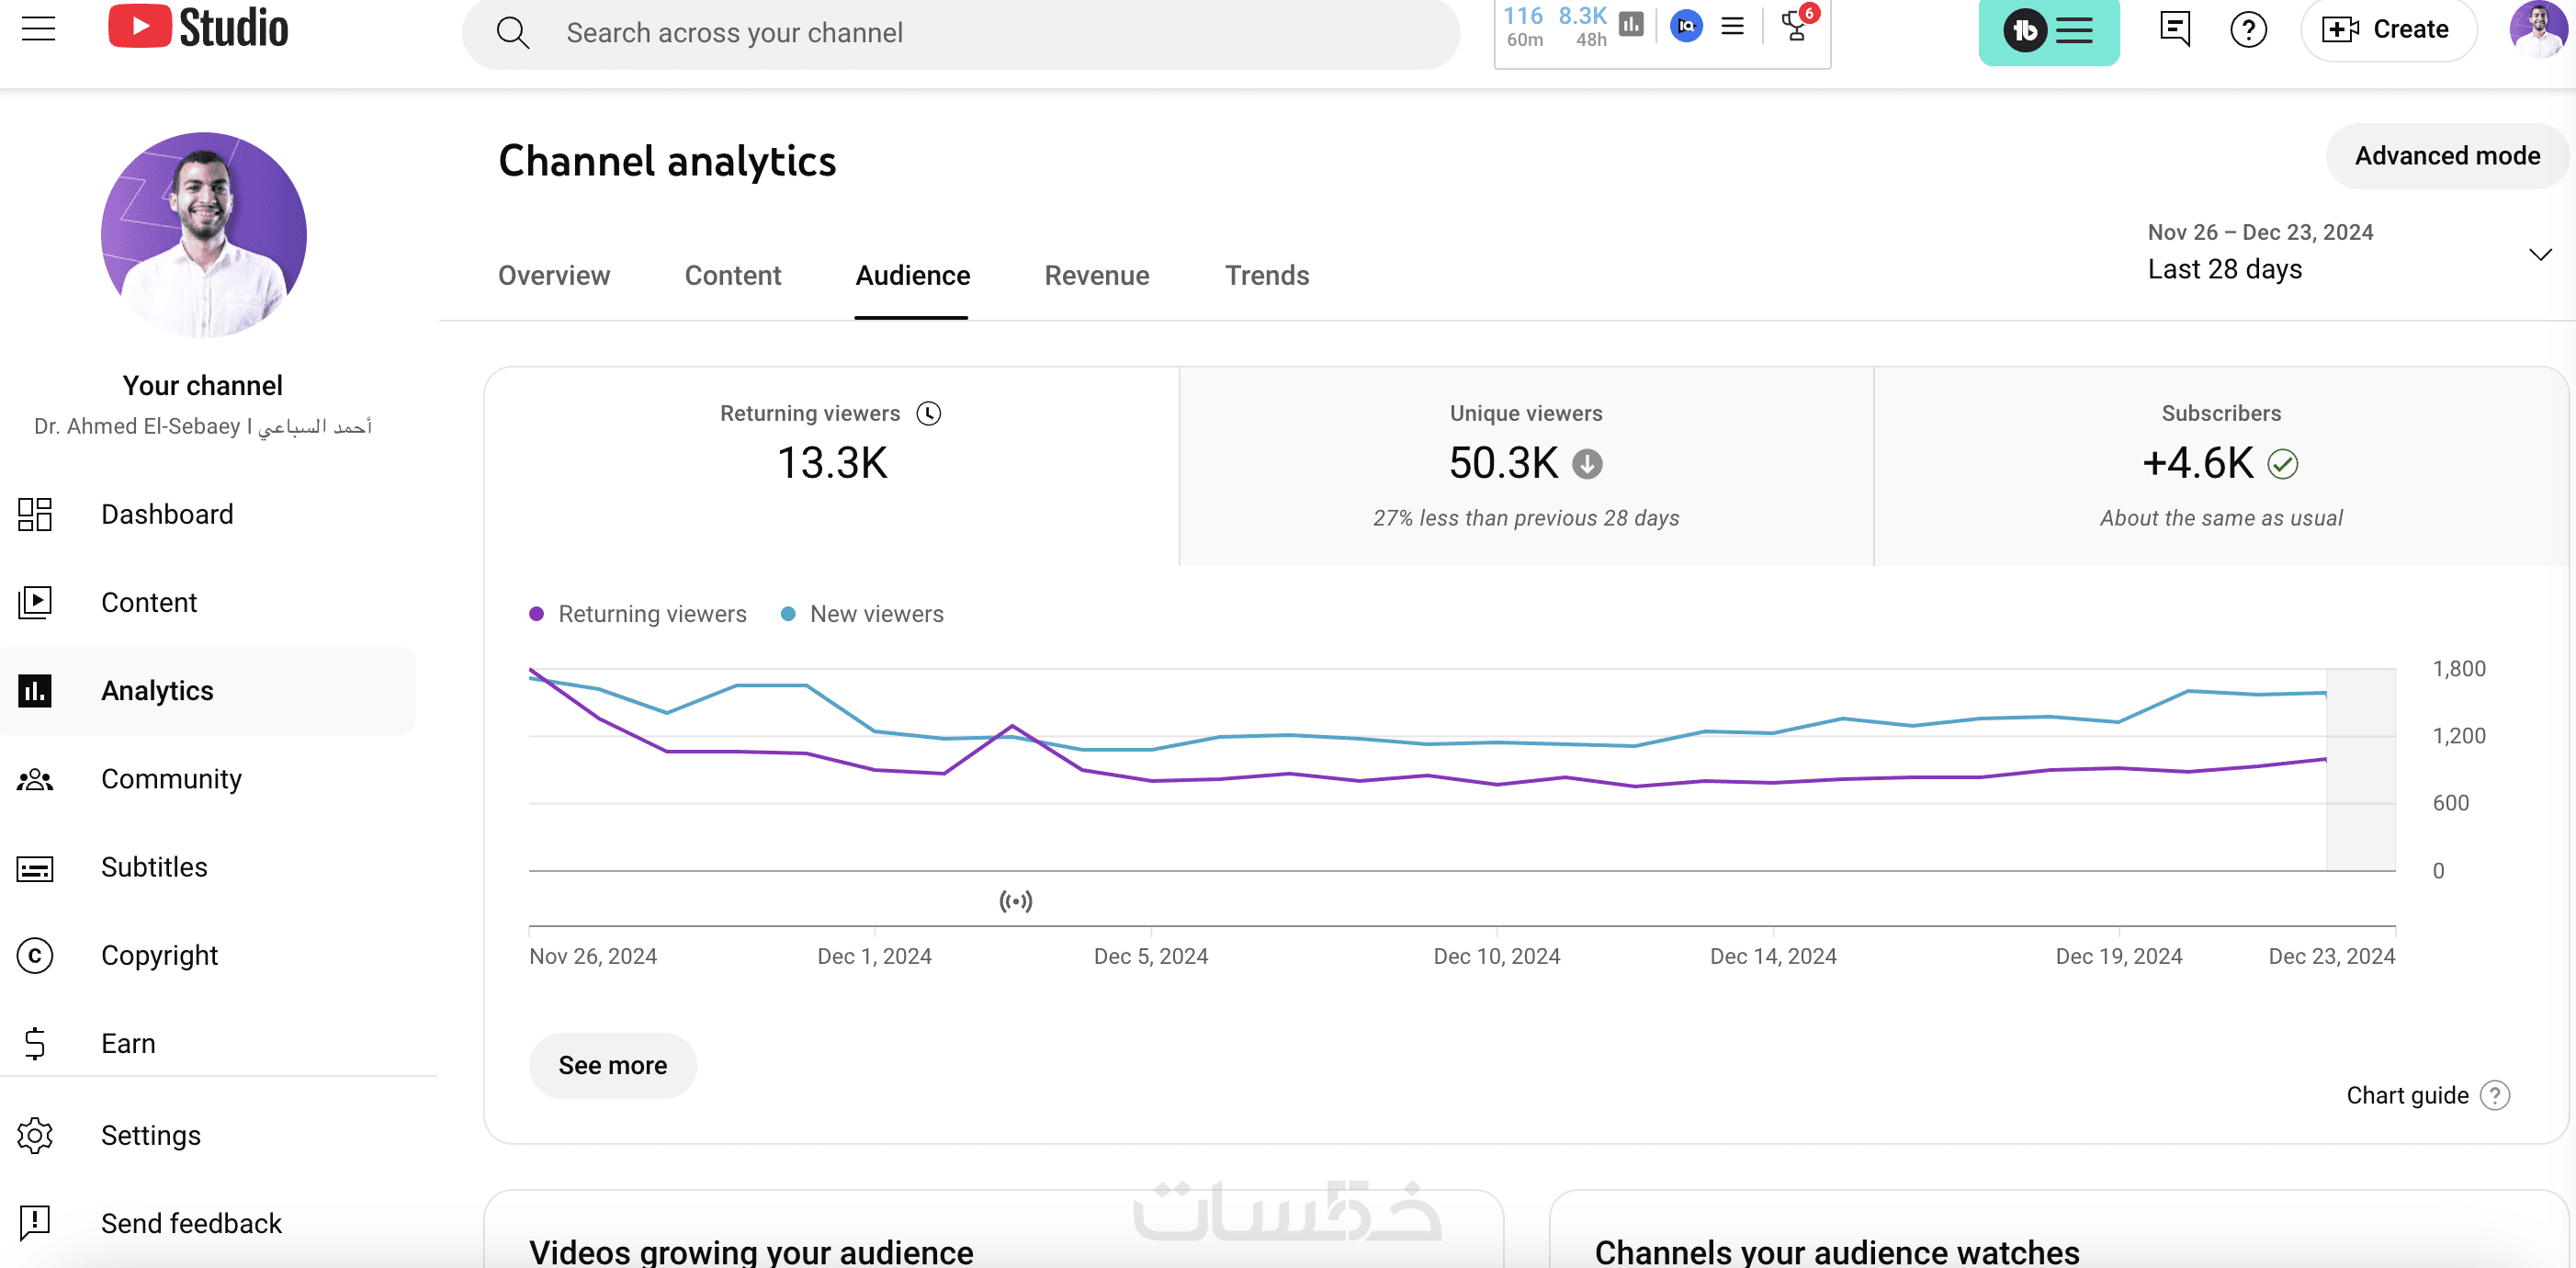Toggle the Returning viewers legend dot
2576x1268 pixels.
[x=537, y=614]
